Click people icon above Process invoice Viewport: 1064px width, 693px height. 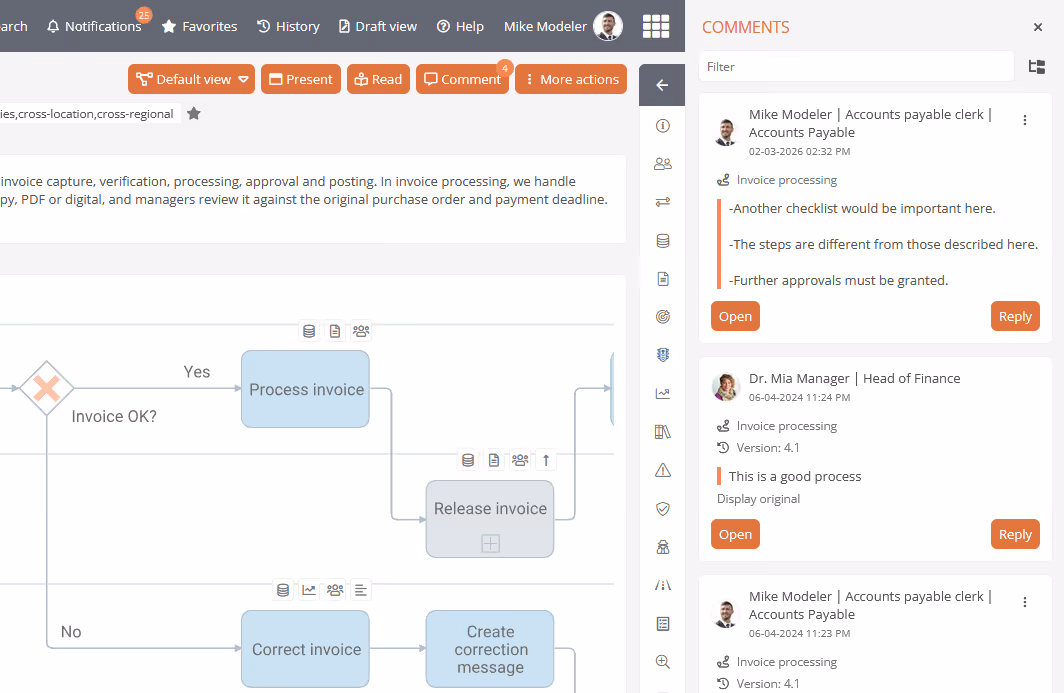361,331
